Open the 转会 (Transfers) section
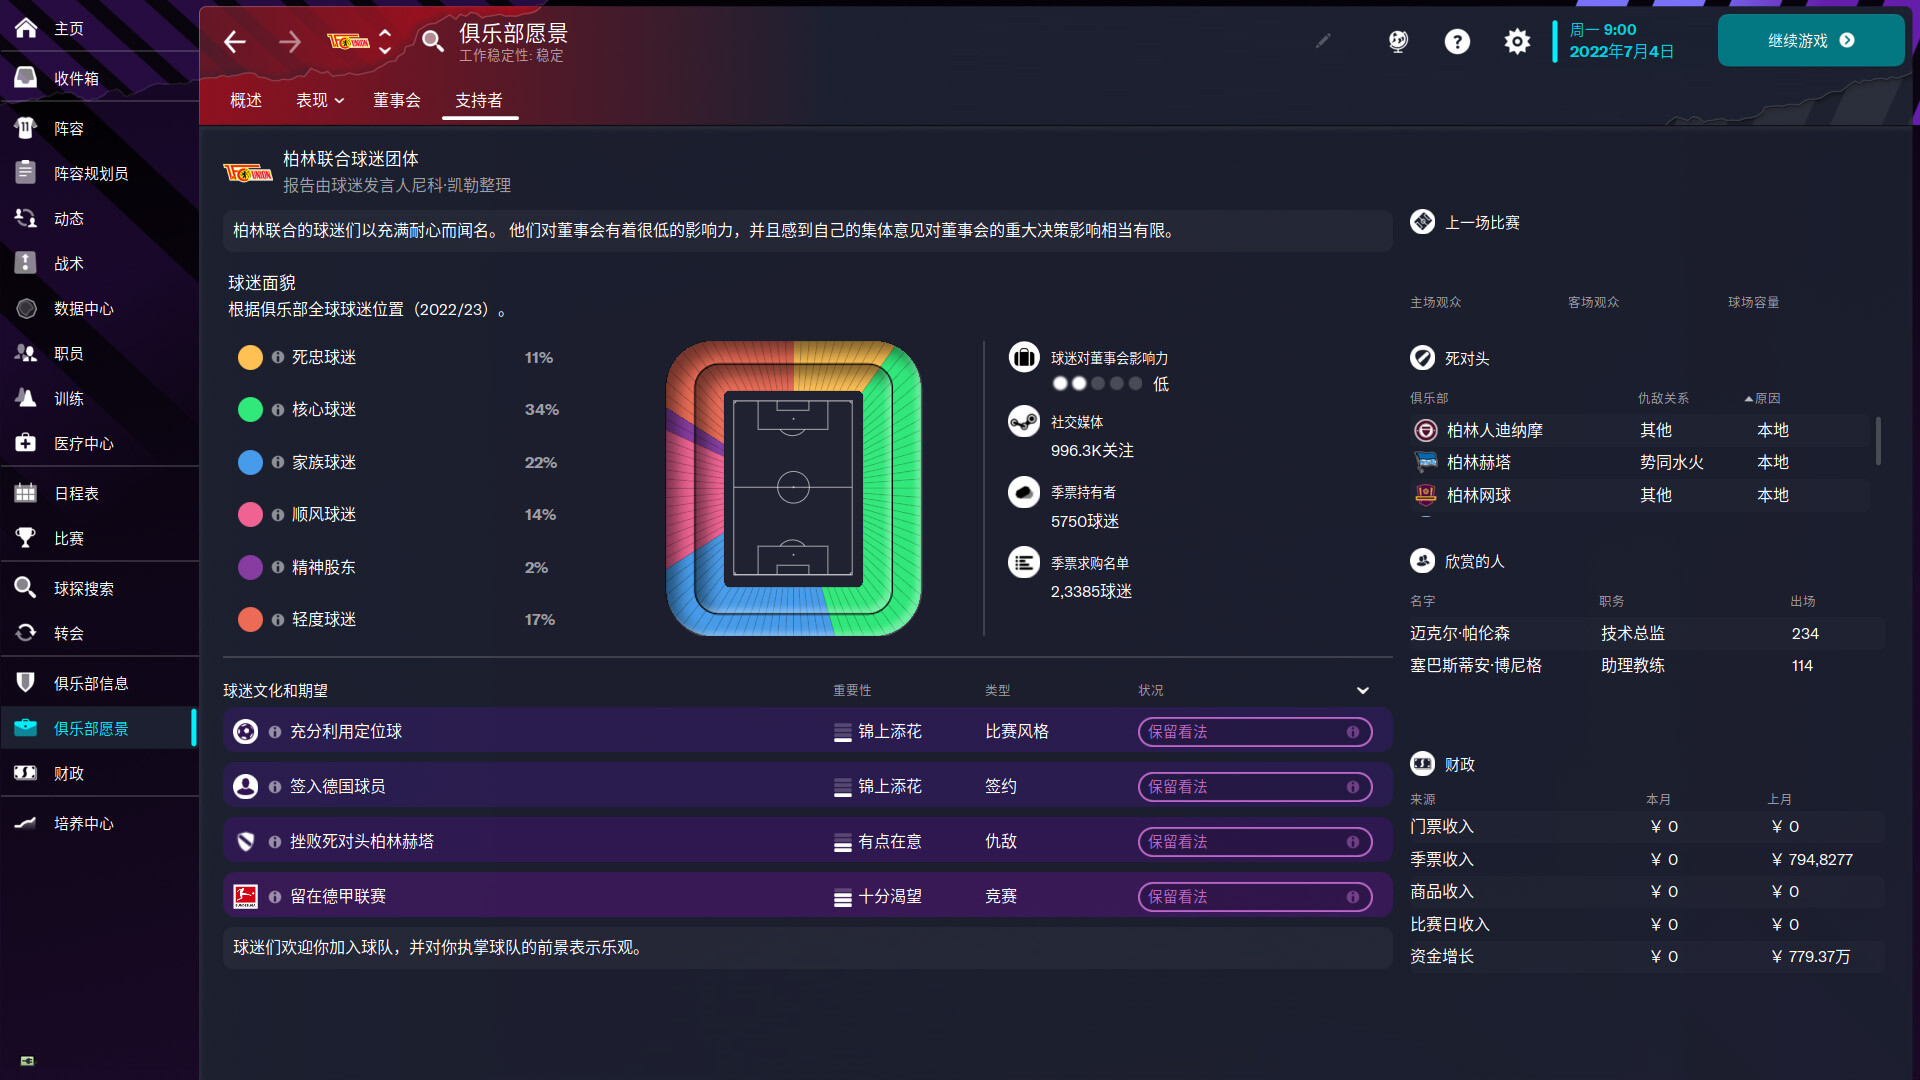The width and height of the screenshot is (1920, 1080). 68,633
